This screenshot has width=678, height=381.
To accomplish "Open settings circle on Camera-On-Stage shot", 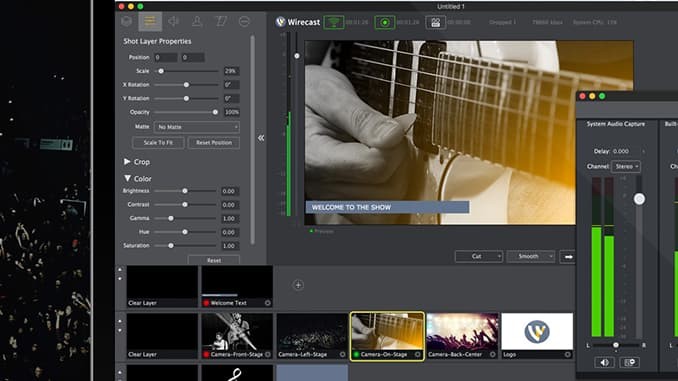I will point(417,355).
